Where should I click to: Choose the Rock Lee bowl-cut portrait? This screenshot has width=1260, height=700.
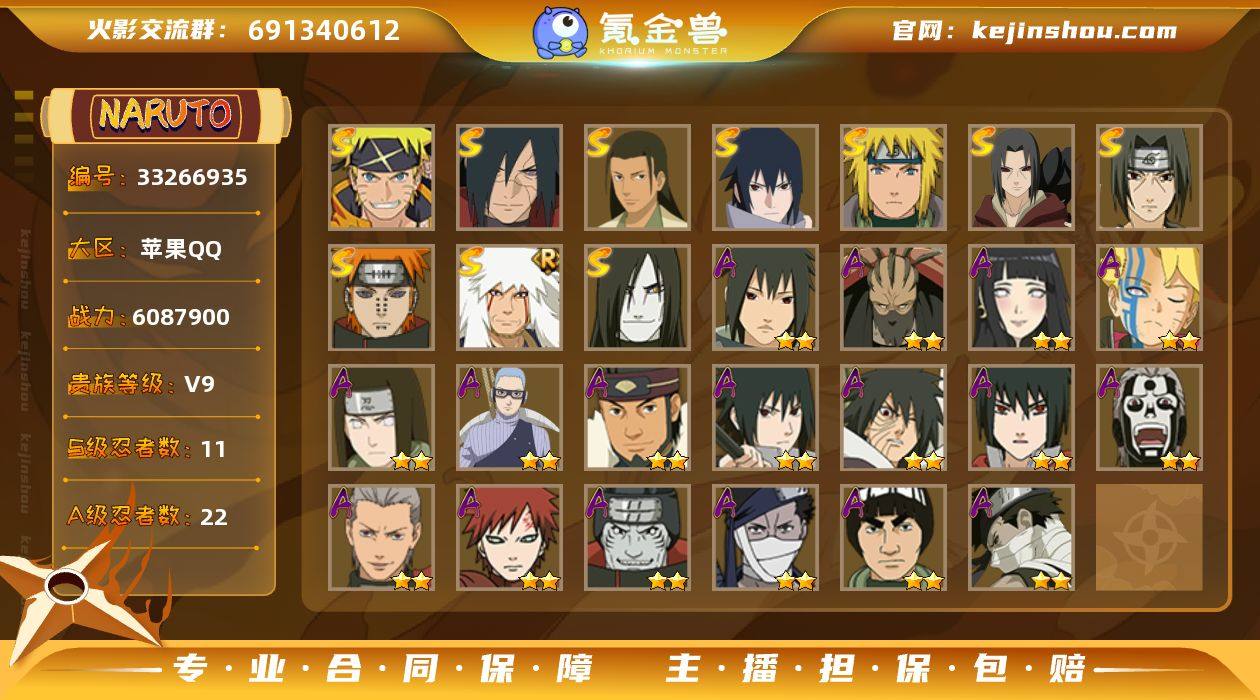click(x=893, y=537)
